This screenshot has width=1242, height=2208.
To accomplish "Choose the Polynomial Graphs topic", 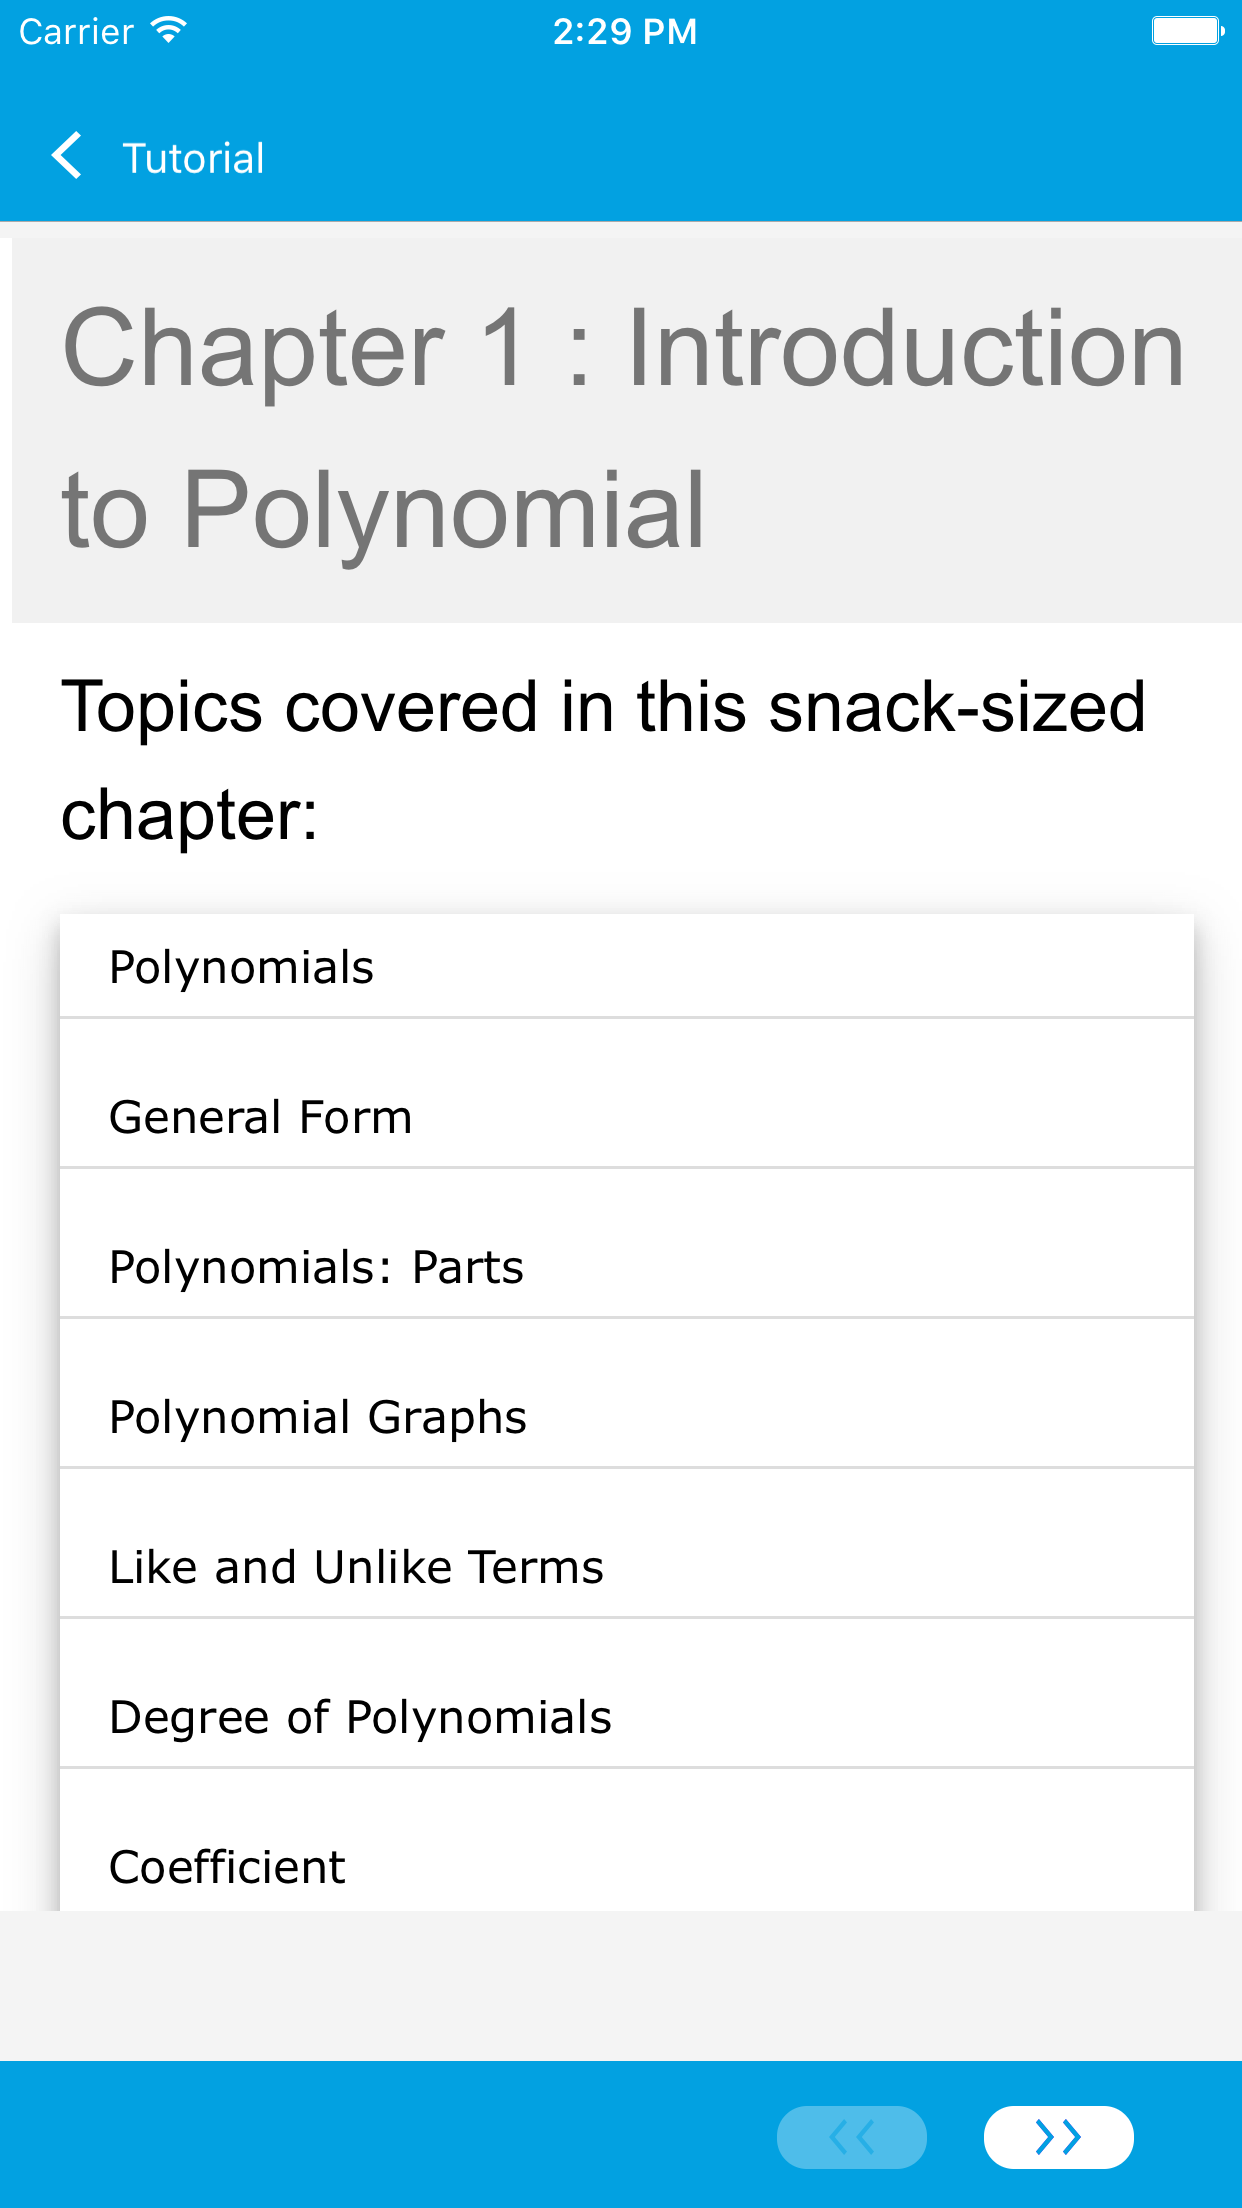I will click(318, 1417).
